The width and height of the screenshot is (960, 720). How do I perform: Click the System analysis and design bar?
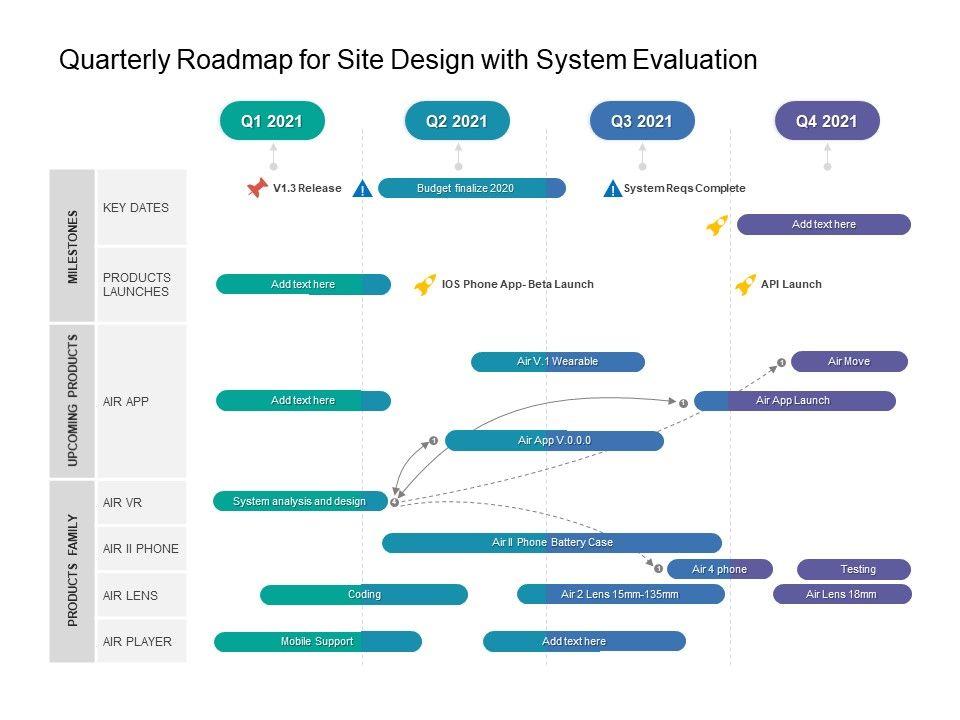coord(299,501)
